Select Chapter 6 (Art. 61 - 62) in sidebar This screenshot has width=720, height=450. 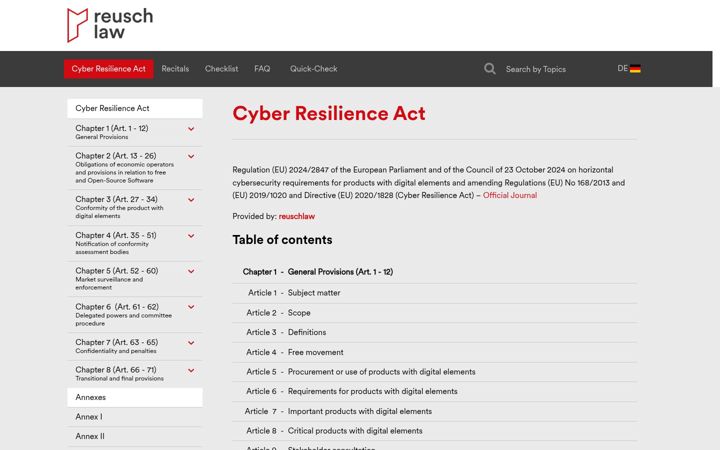pos(117,307)
